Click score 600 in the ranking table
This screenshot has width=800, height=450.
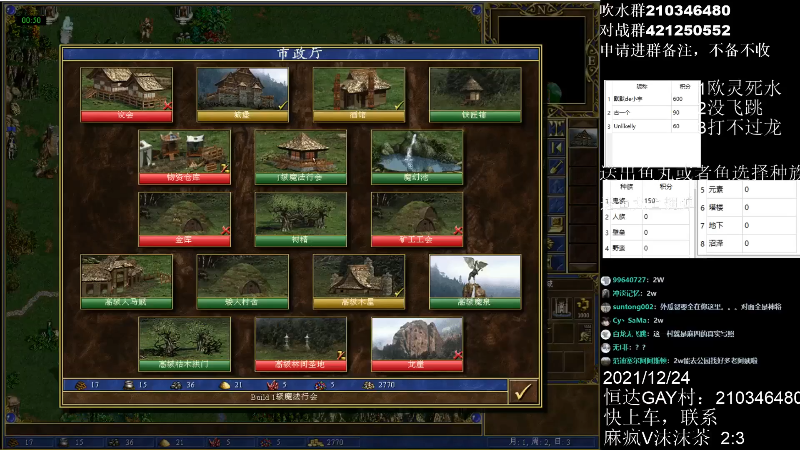678,99
